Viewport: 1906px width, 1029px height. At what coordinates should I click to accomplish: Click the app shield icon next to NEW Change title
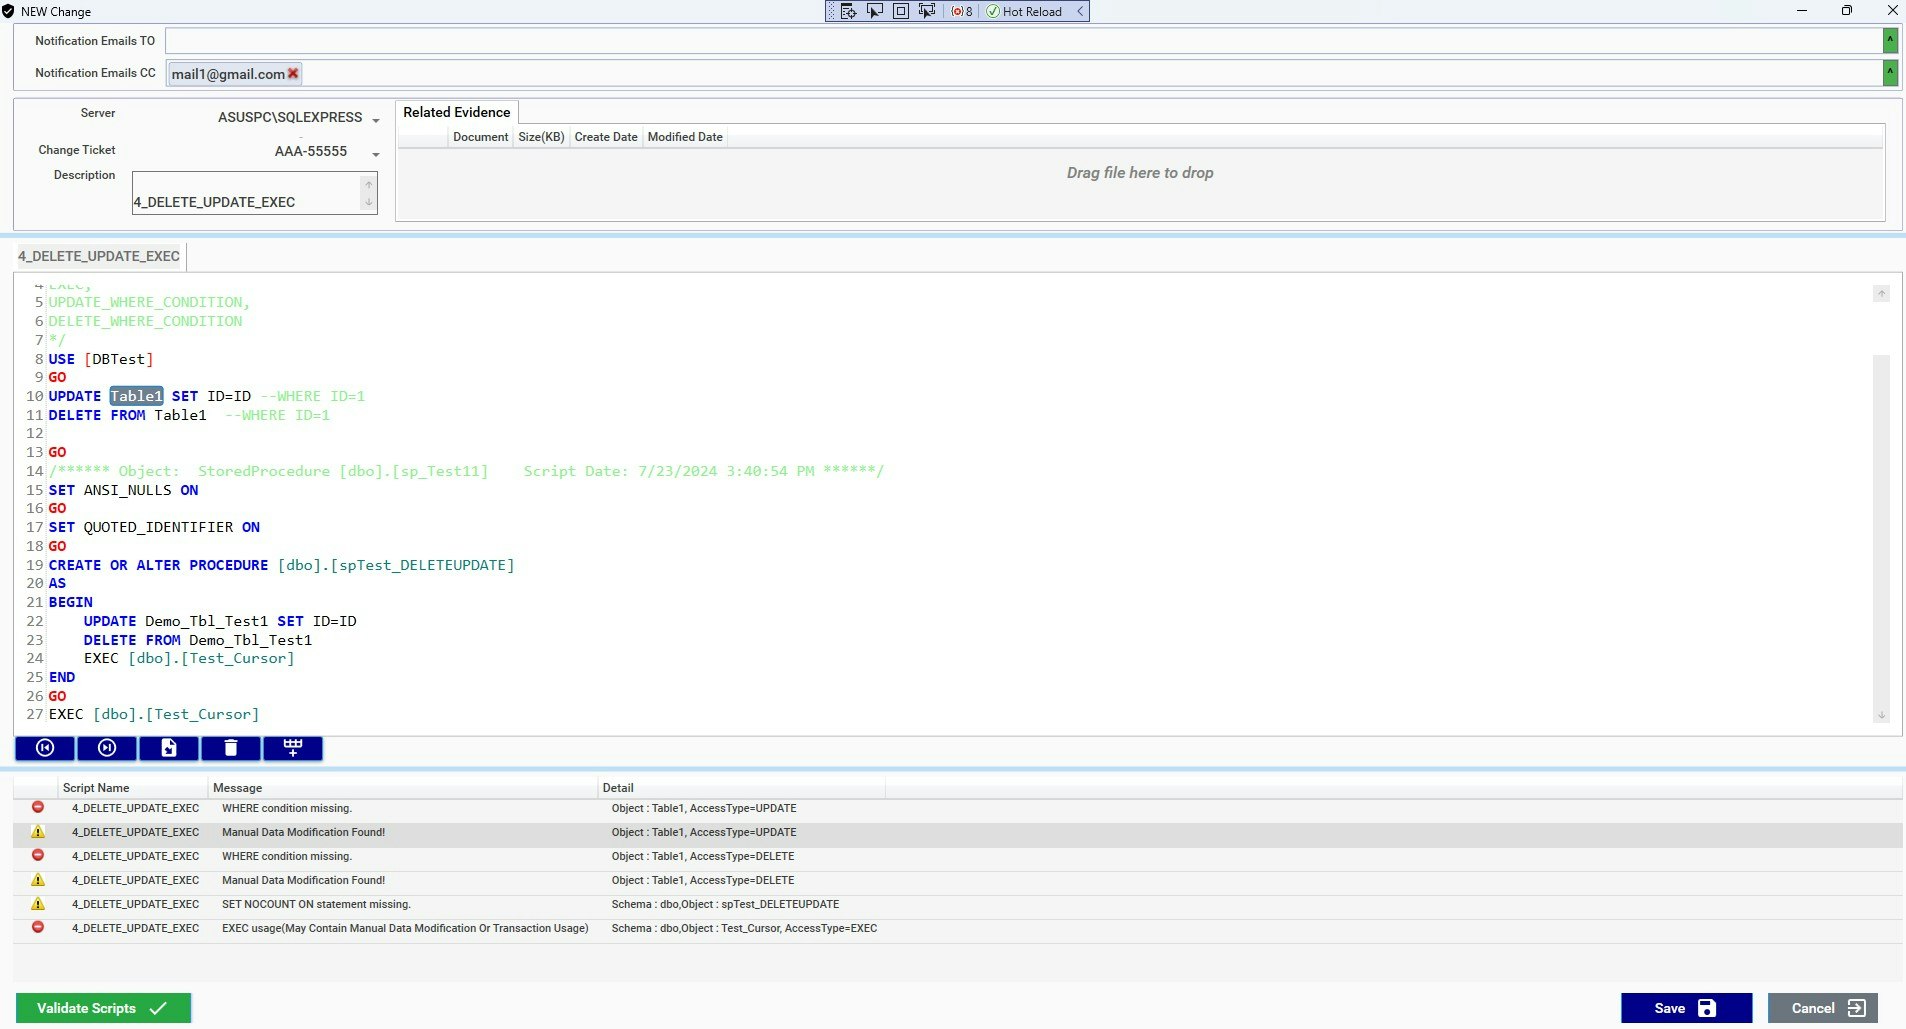8,11
